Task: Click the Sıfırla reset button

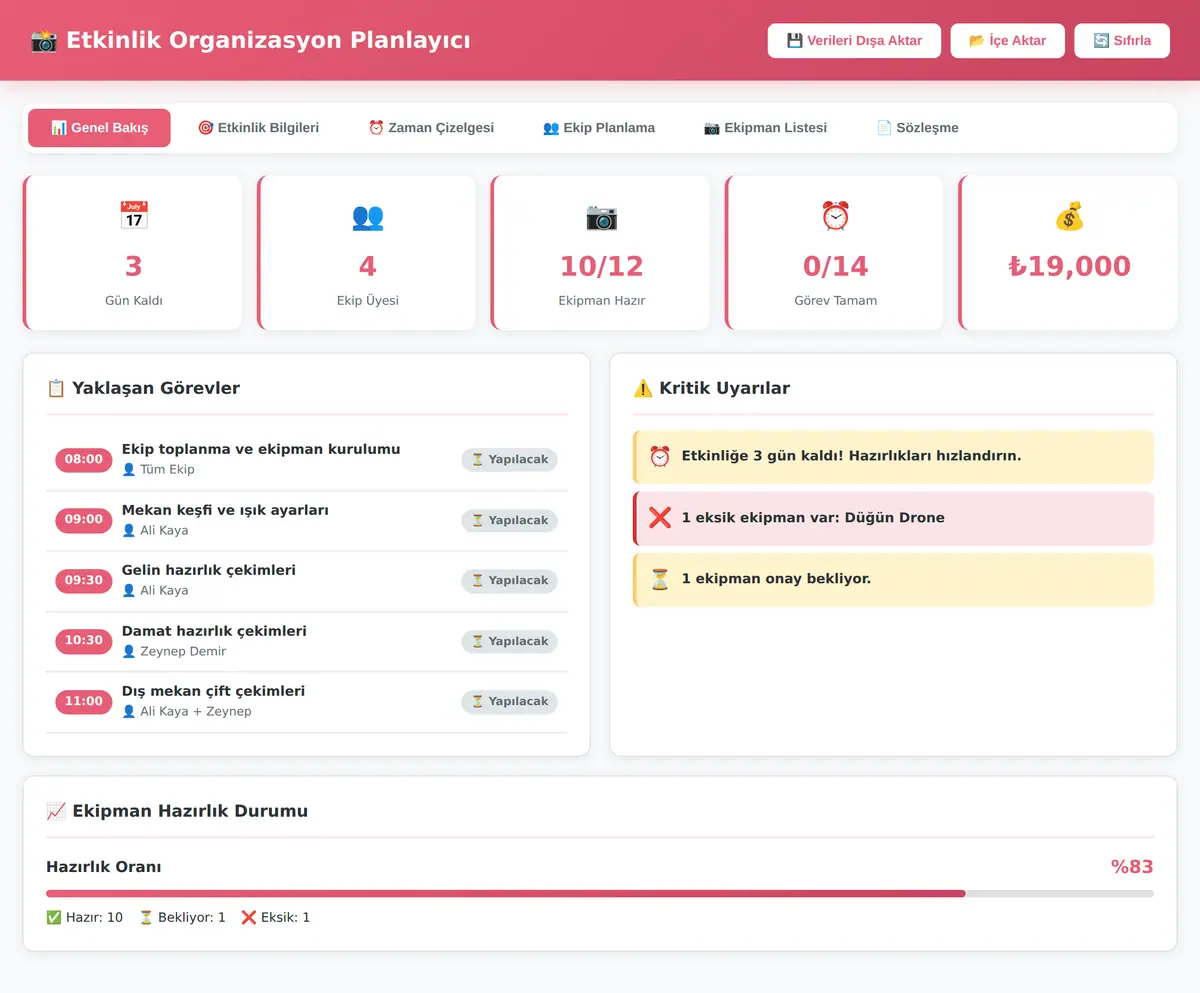Action: point(1122,41)
